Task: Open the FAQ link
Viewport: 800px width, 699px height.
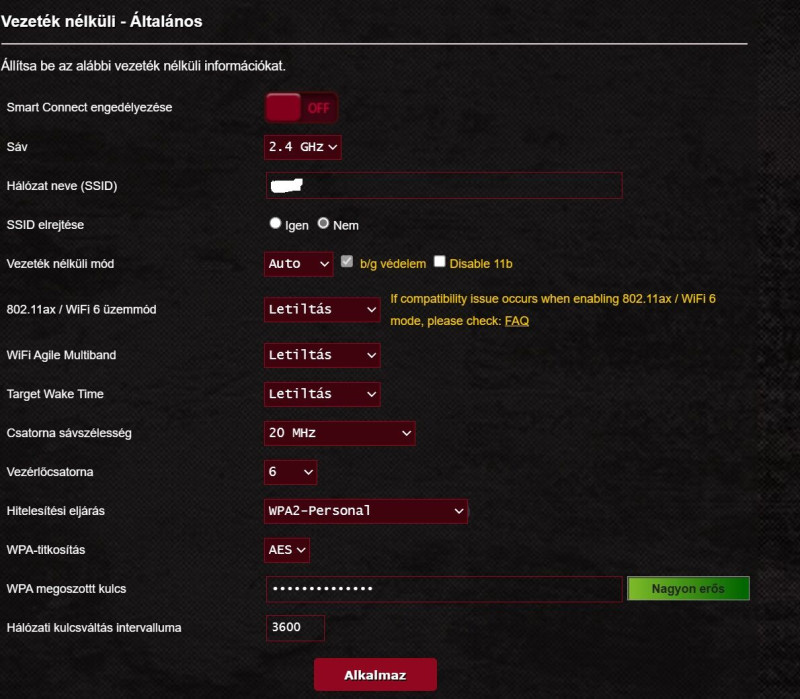Action: tap(517, 321)
